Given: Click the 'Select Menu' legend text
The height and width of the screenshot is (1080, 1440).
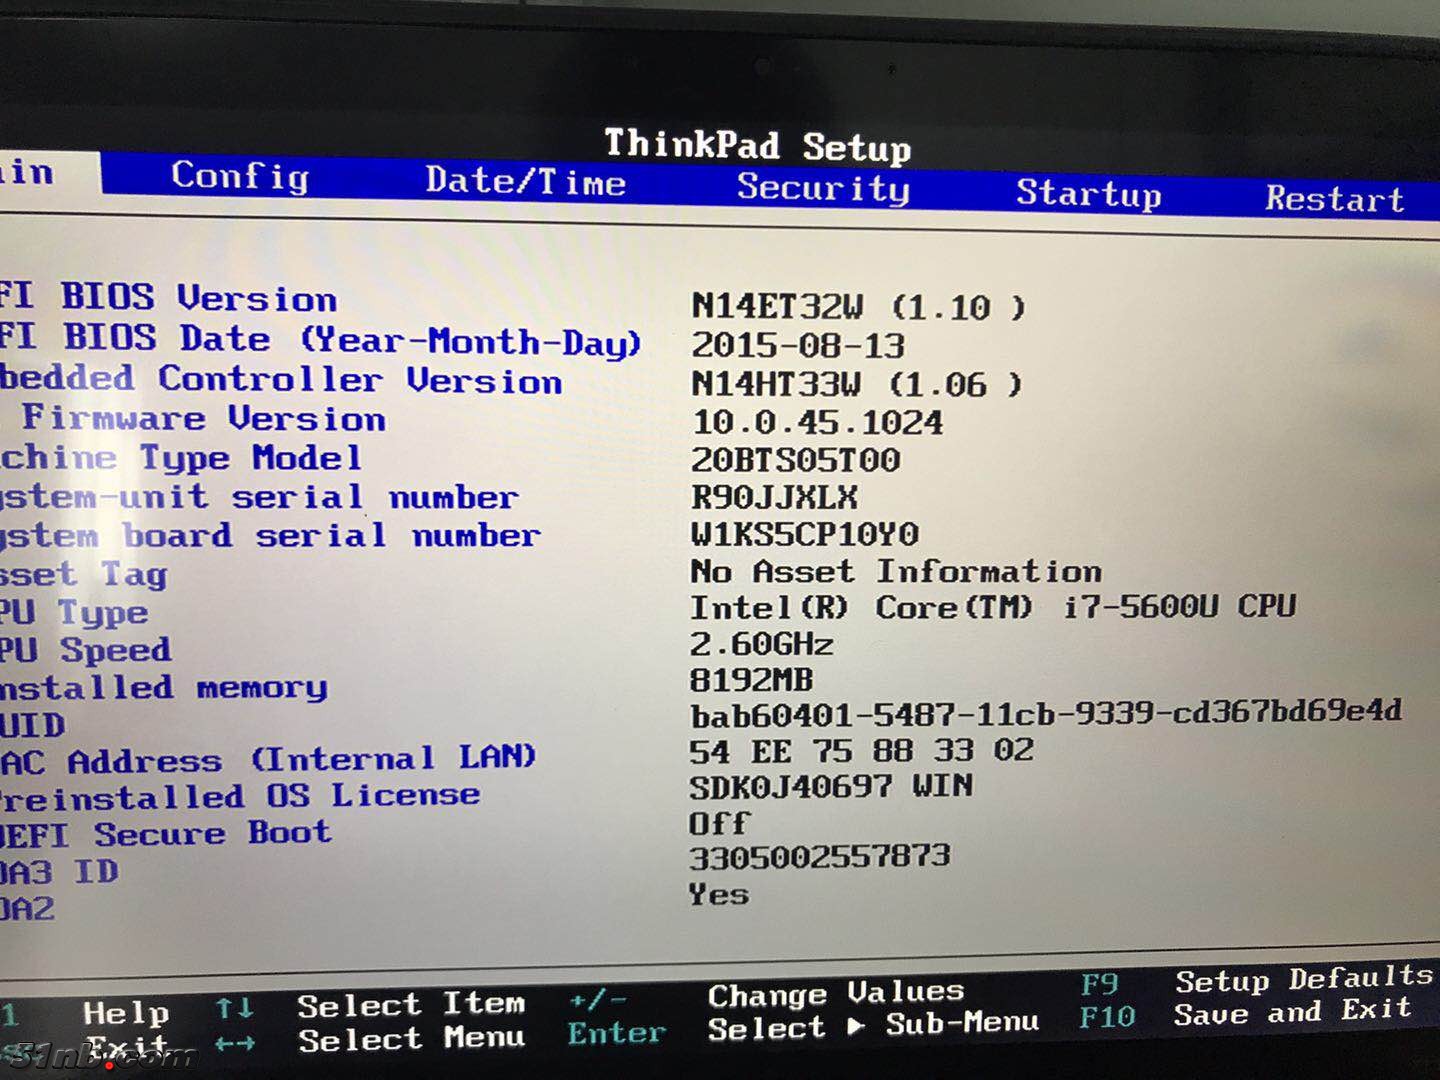Looking at the screenshot, I should click(x=411, y=1039).
